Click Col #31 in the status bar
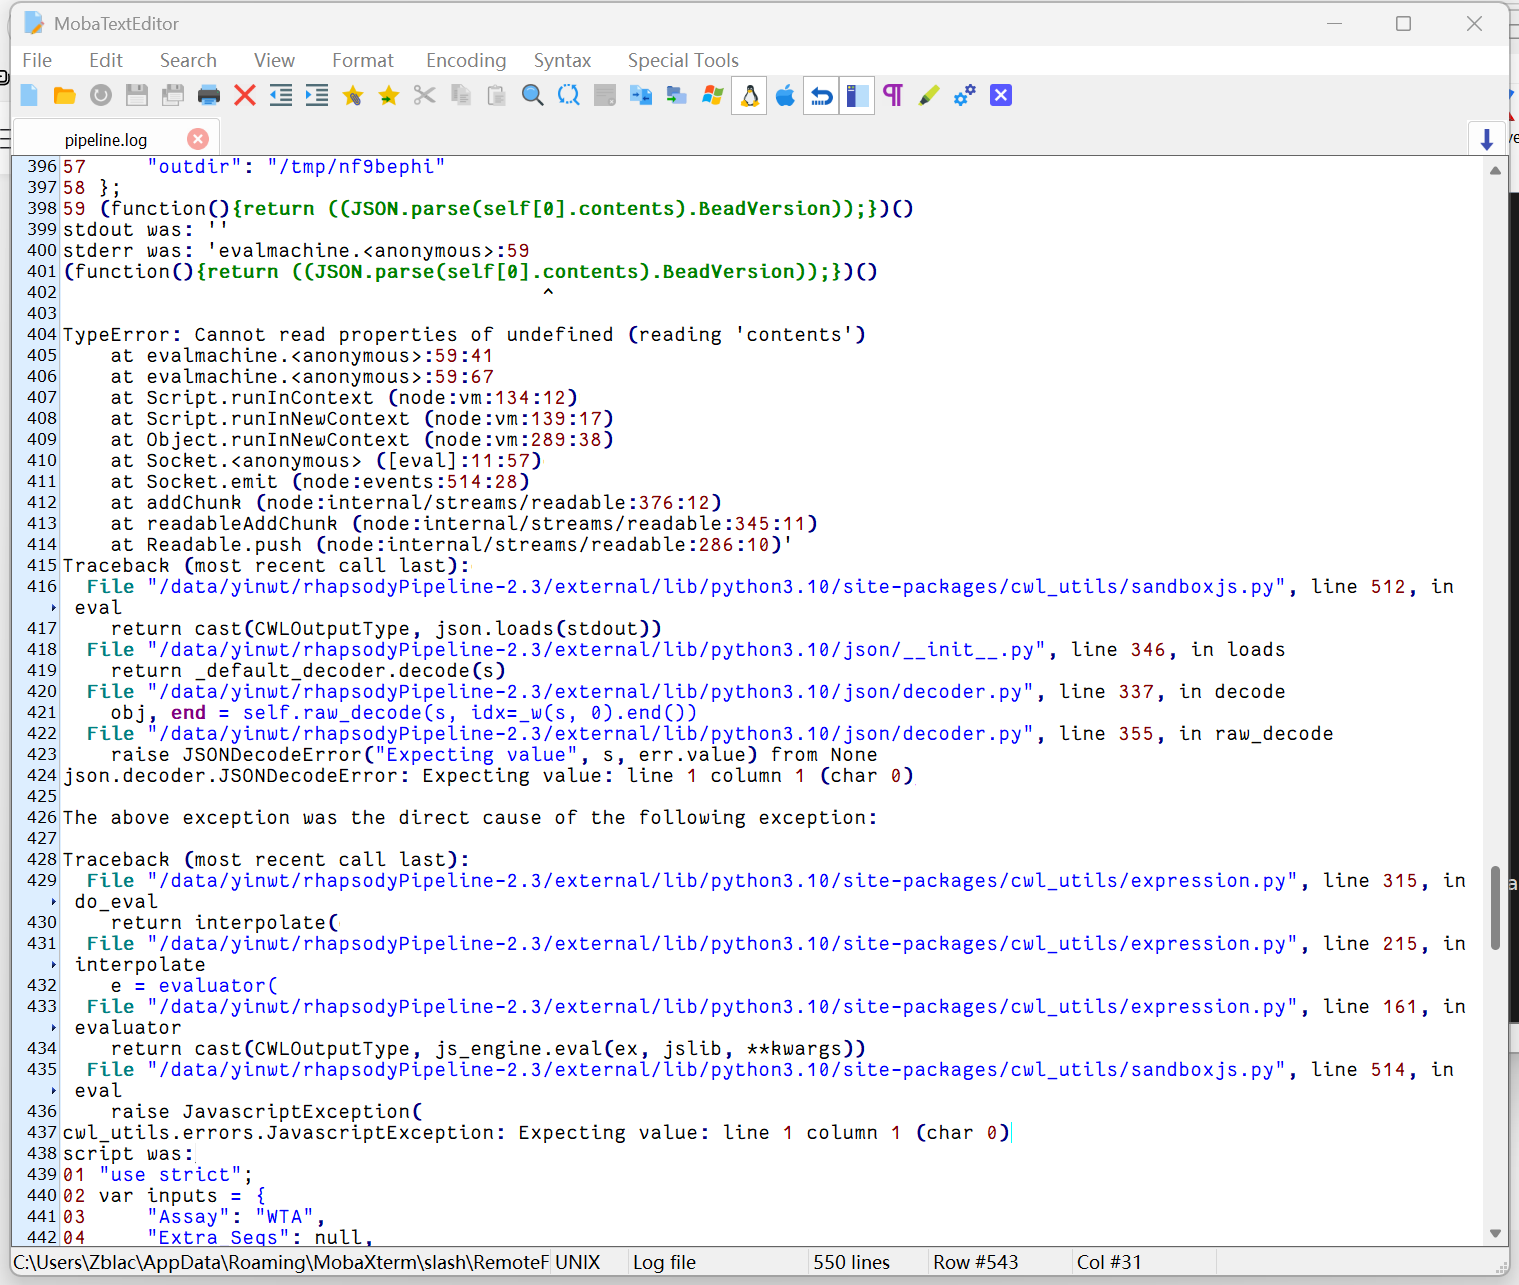 [x=1109, y=1262]
